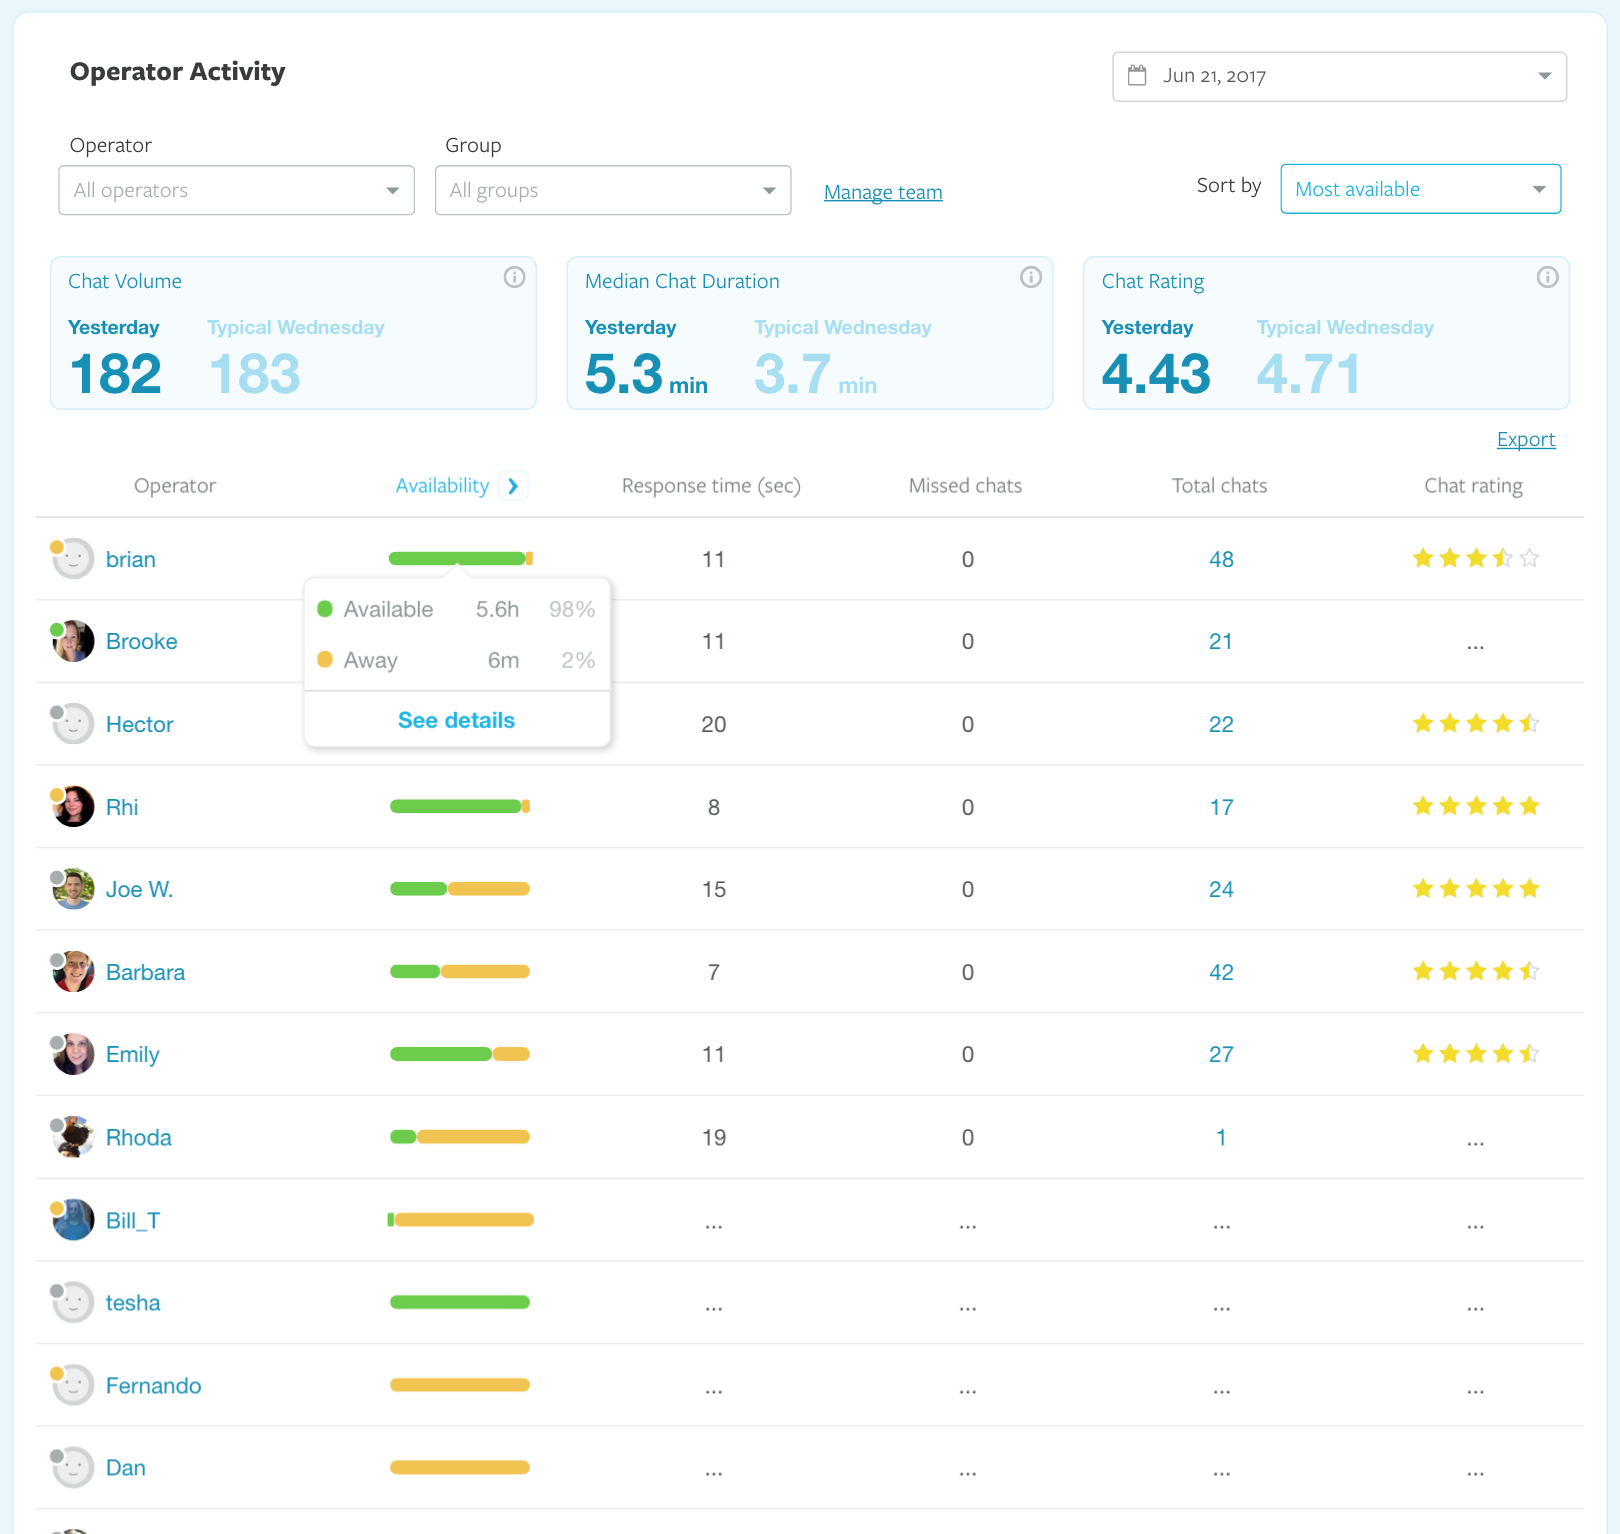The image size is (1620, 1534).
Task: Click the Median Chat Duration info icon
Action: pyautogui.click(x=1030, y=278)
